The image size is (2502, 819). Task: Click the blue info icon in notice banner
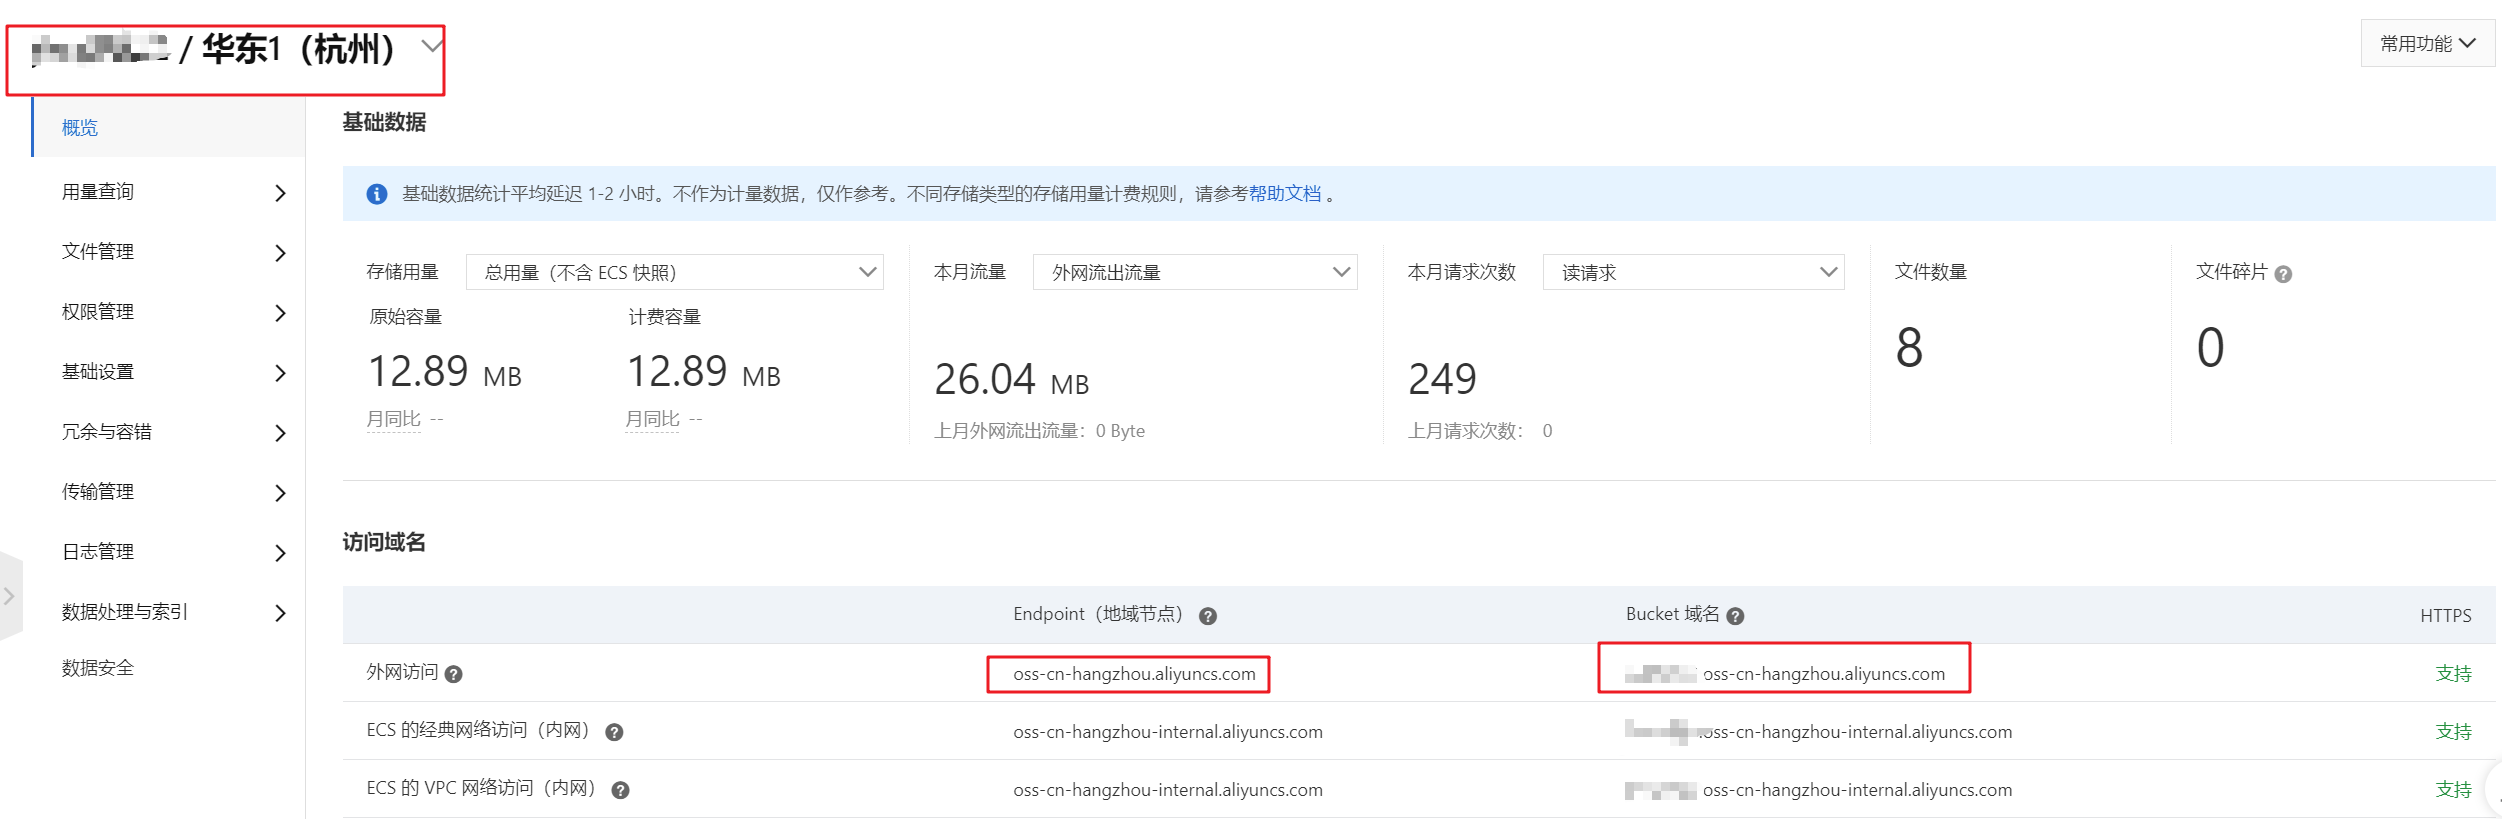click(377, 194)
